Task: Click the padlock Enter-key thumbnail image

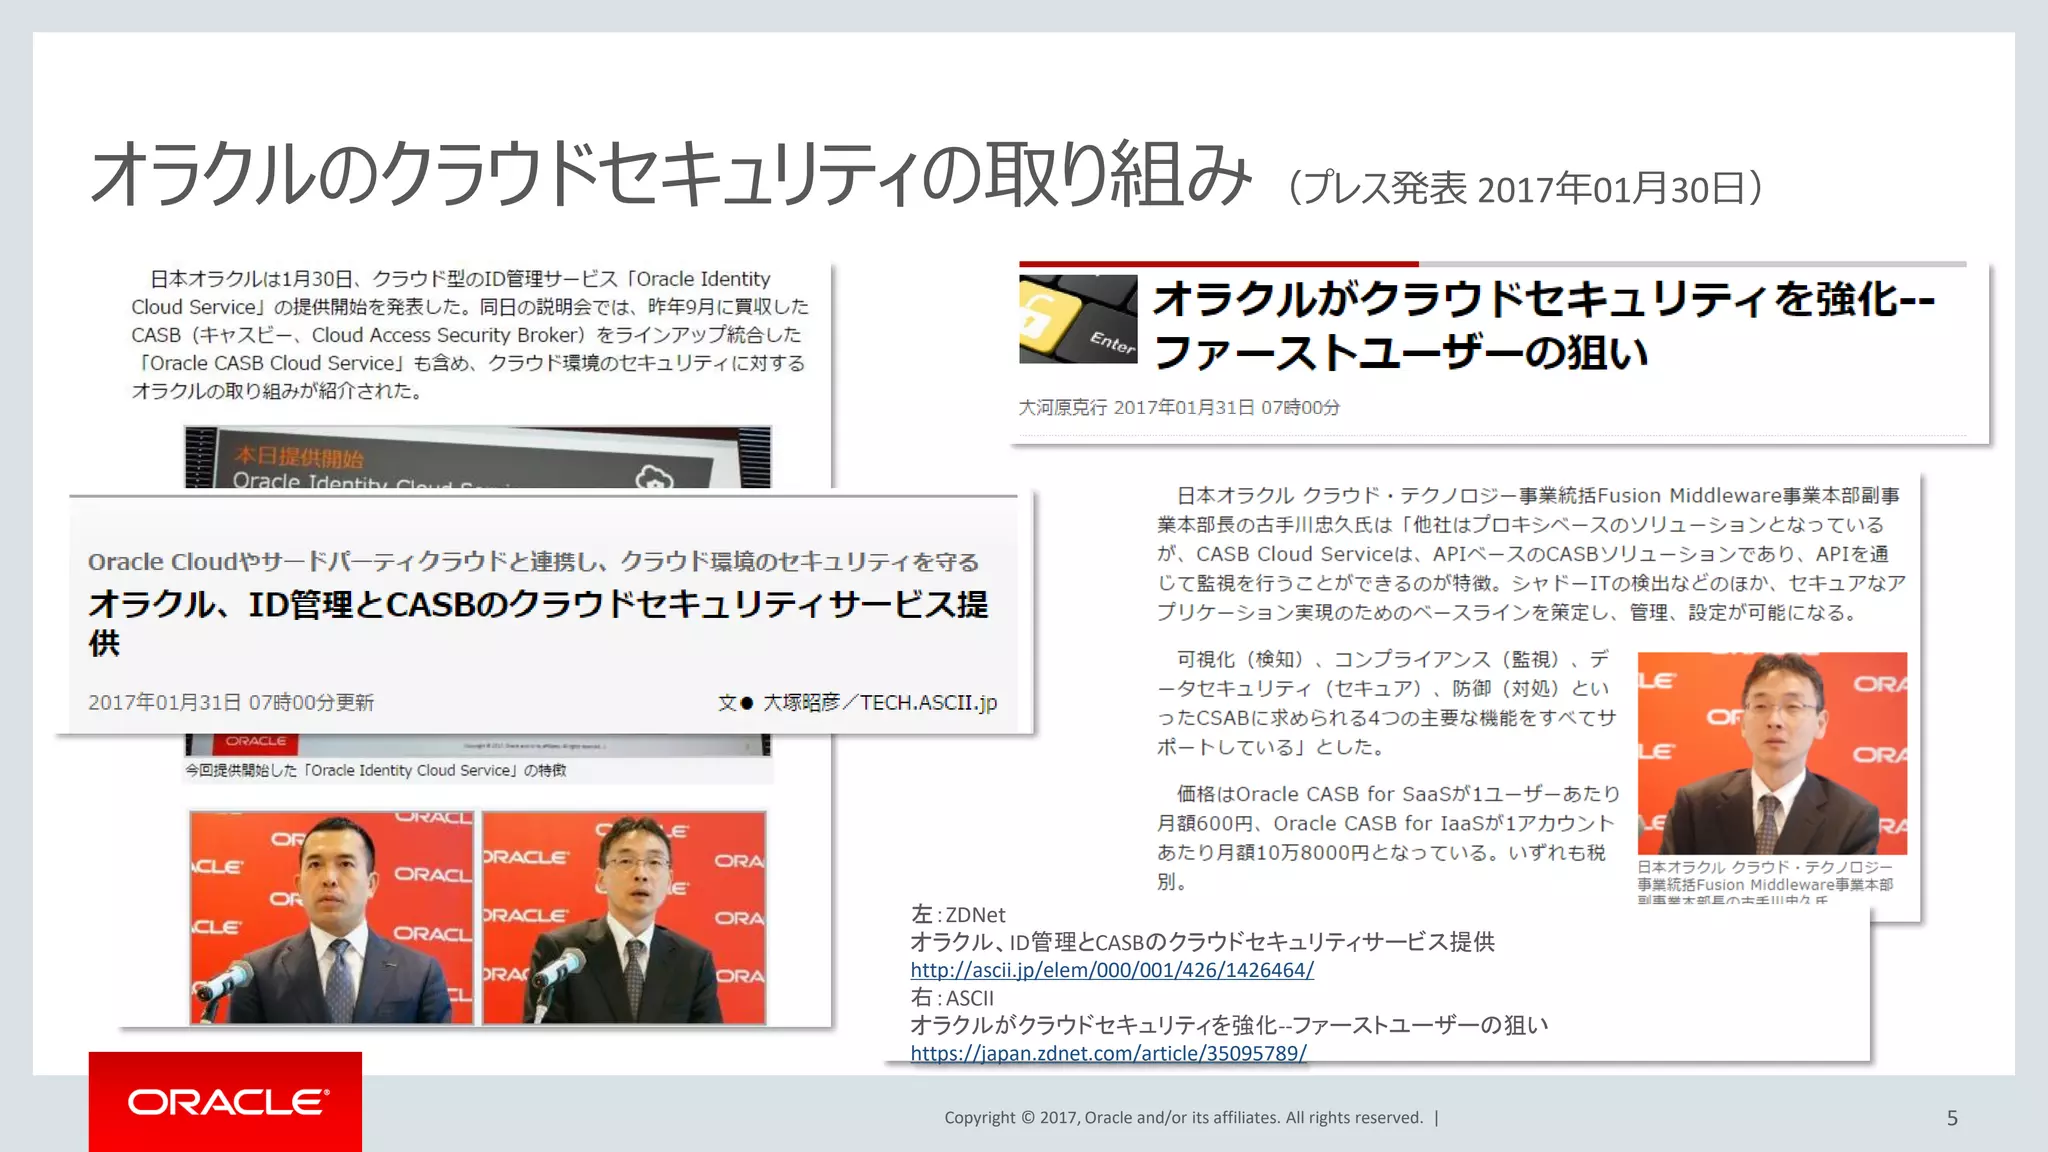Action: 1078,319
